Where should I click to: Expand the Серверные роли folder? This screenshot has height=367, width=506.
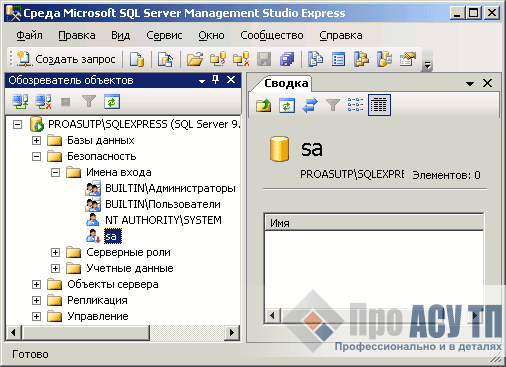point(55,253)
